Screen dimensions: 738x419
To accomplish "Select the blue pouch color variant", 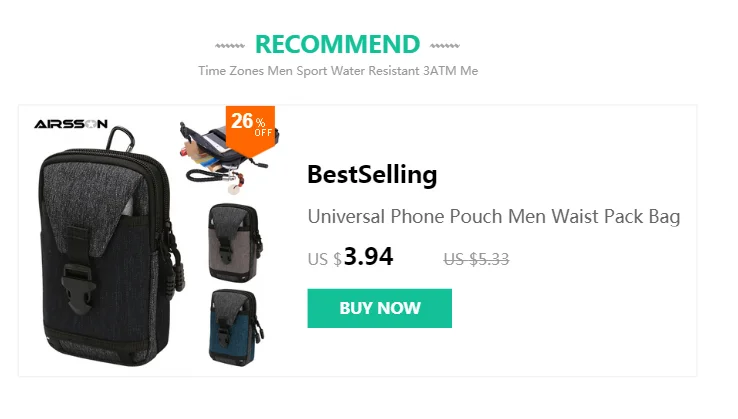I will pyautogui.click(x=235, y=328).
